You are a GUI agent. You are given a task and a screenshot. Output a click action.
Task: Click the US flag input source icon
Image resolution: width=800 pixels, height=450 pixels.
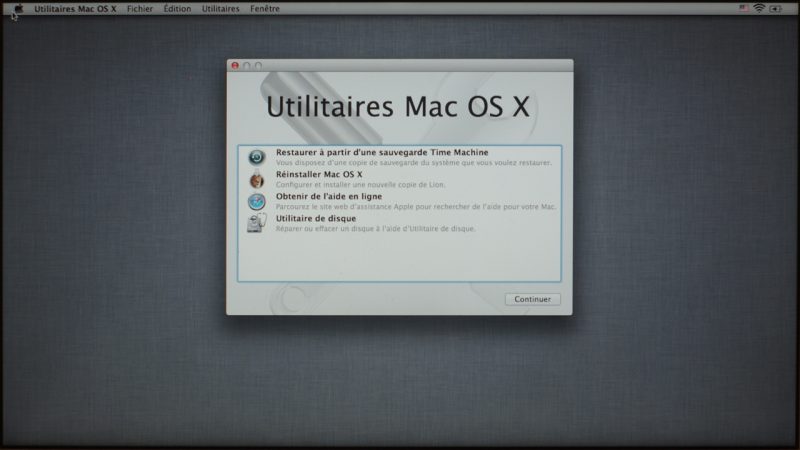(x=744, y=8)
